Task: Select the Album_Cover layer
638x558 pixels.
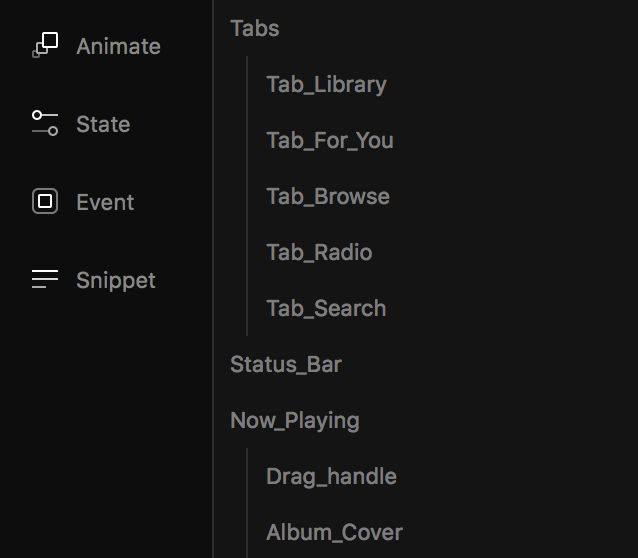Action: (334, 533)
